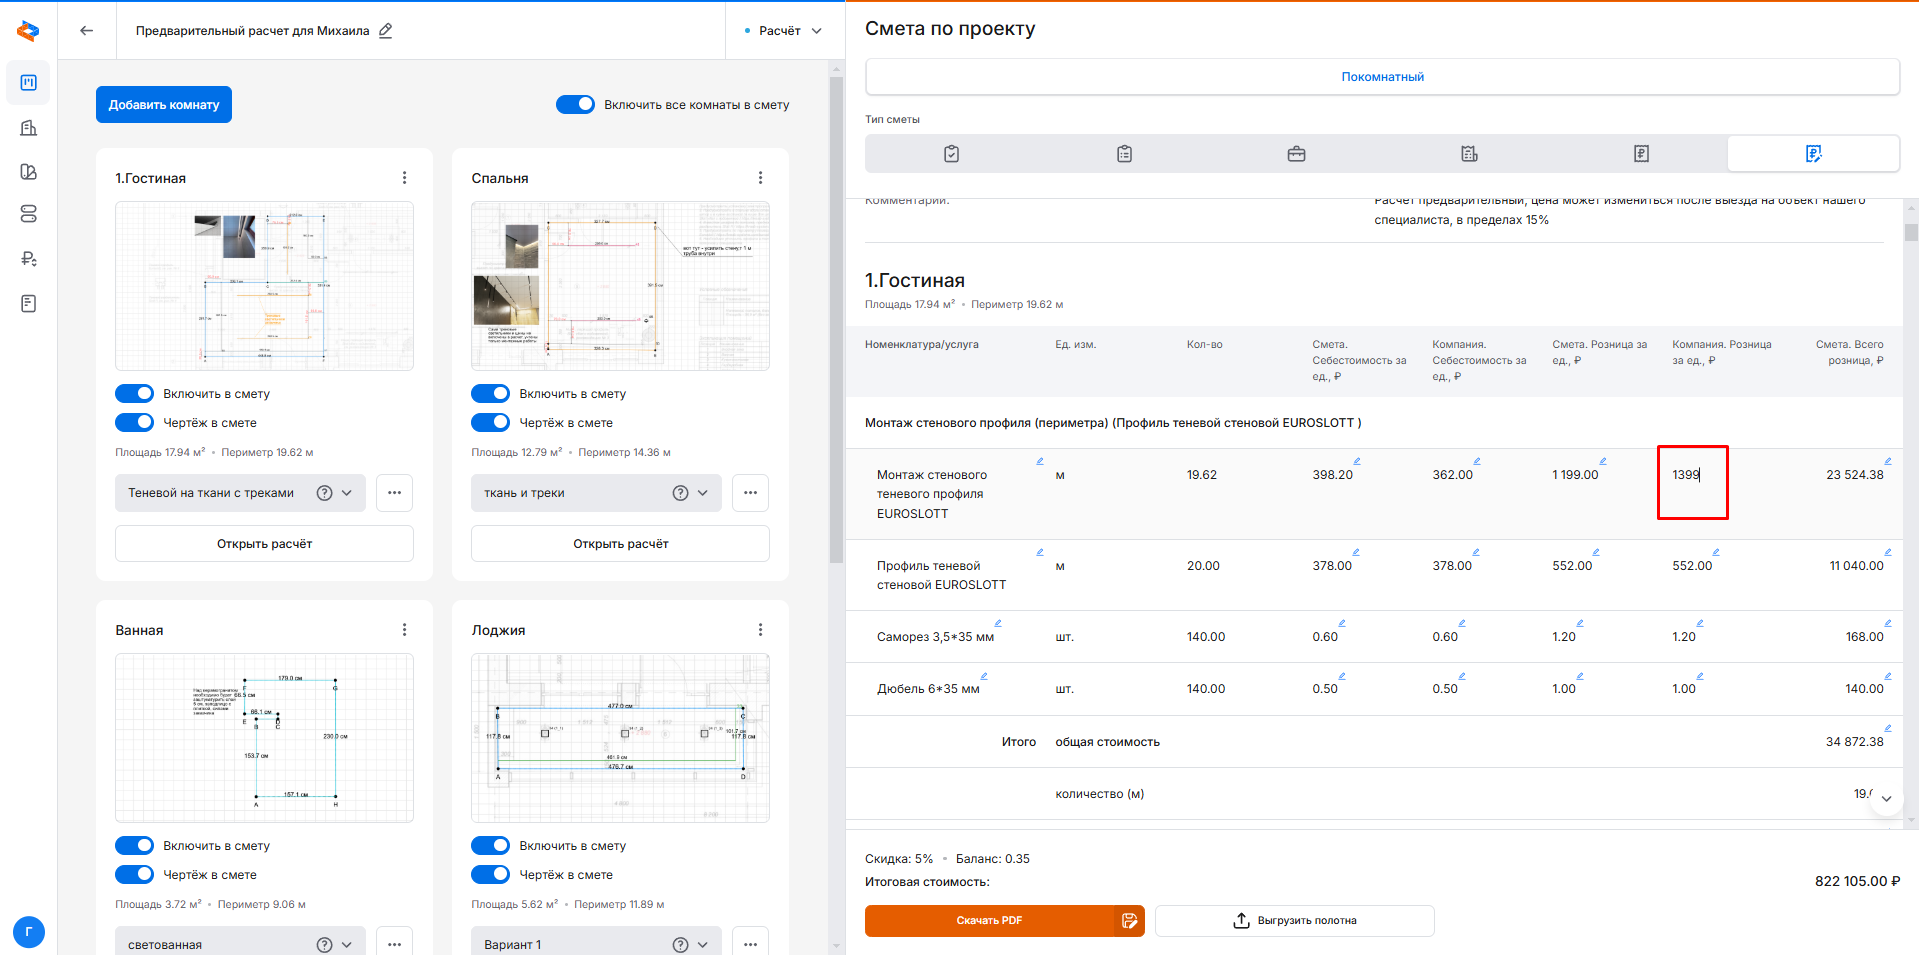Open three-dot menu for Спальня card
Image resolution: width=1919 pixels, height=955 pixels.
click(760, 178)
